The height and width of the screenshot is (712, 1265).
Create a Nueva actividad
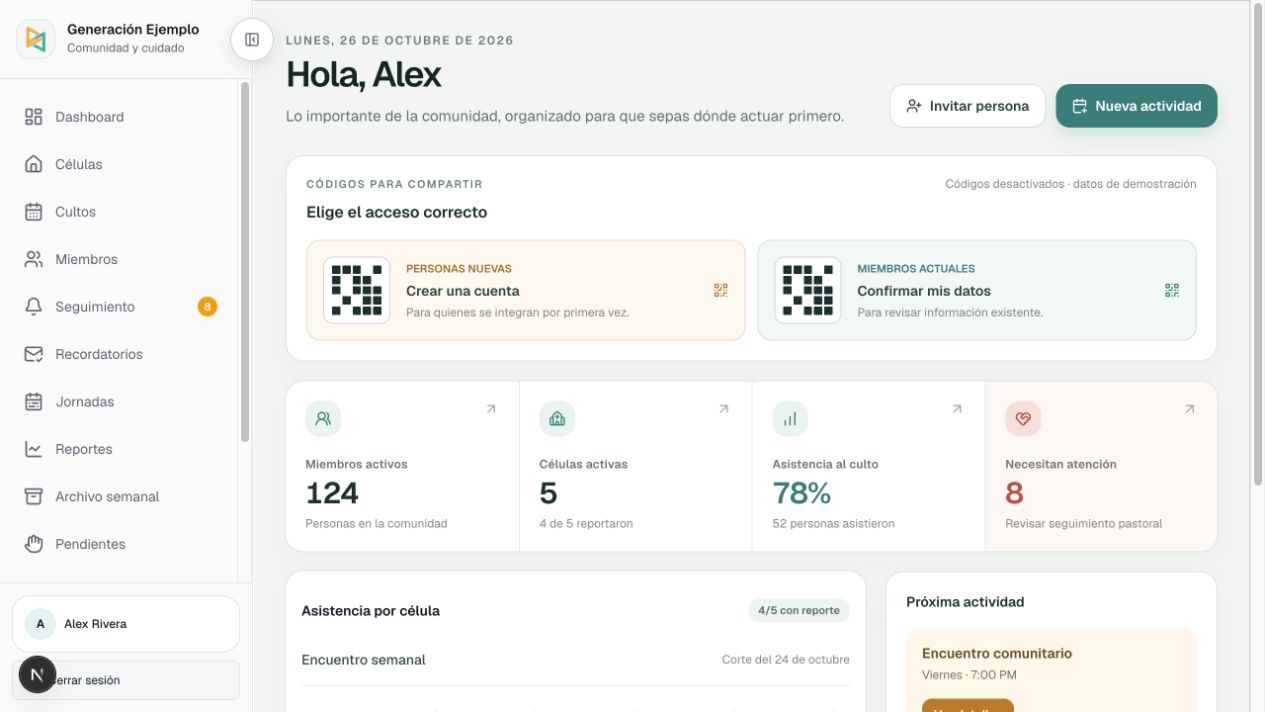pyautogui.click(x=1136, y=106)
